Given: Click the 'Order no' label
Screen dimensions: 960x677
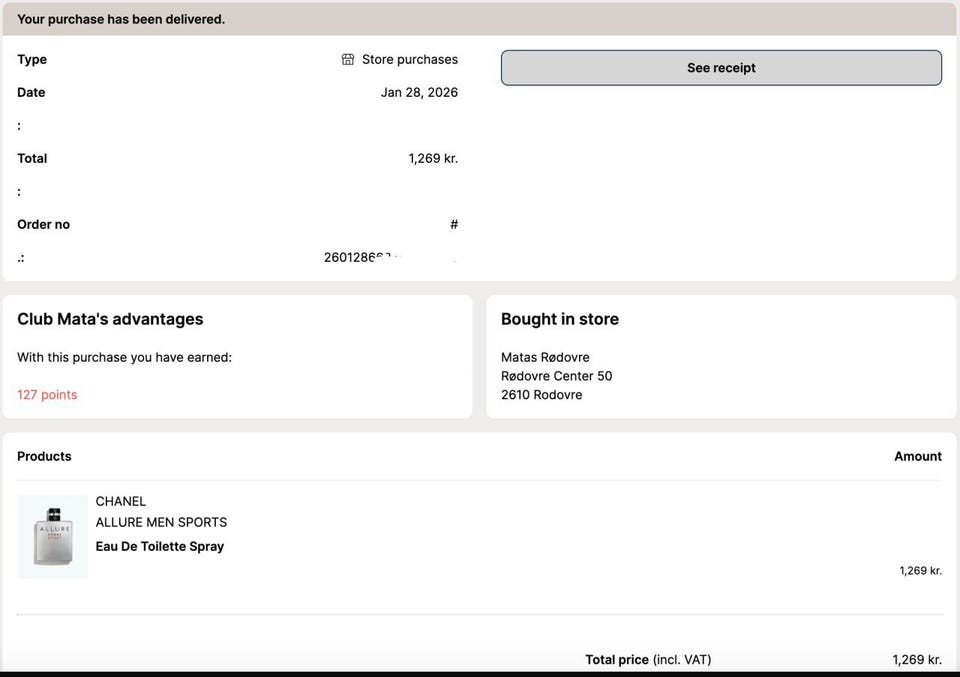Looking at the screenshot, I should 43,225.
